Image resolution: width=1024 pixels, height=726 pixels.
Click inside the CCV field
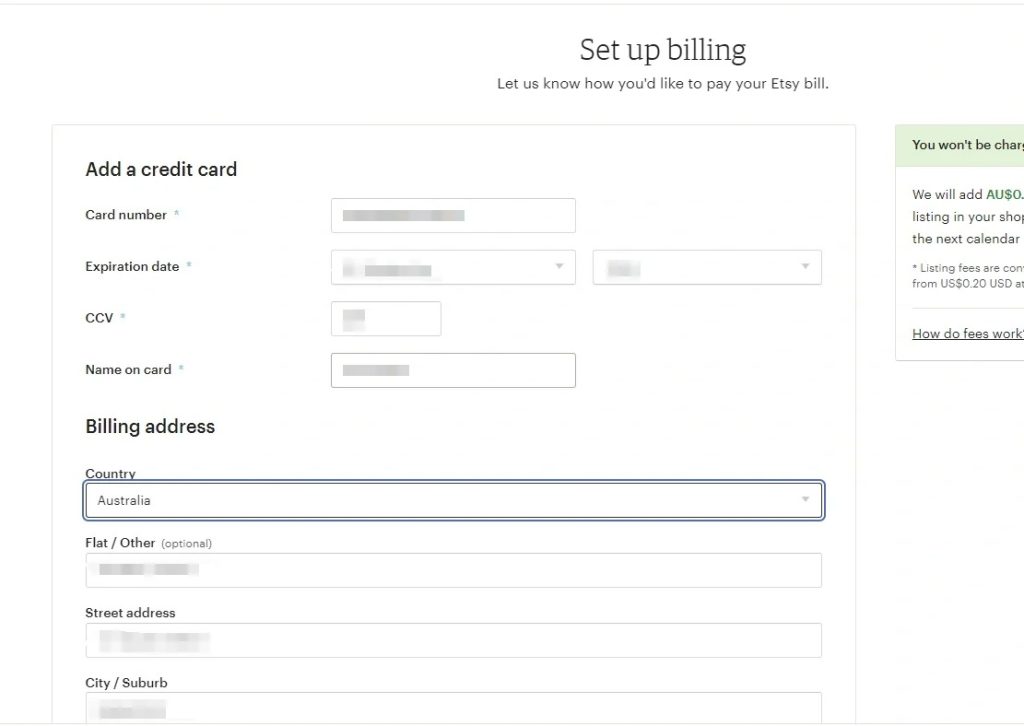(x=386, y=318)
